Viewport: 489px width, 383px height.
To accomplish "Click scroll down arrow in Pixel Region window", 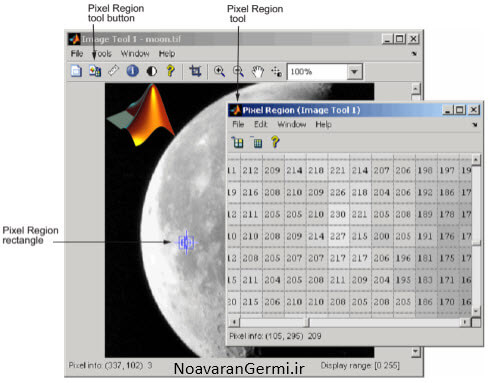I will coord(476,311).
